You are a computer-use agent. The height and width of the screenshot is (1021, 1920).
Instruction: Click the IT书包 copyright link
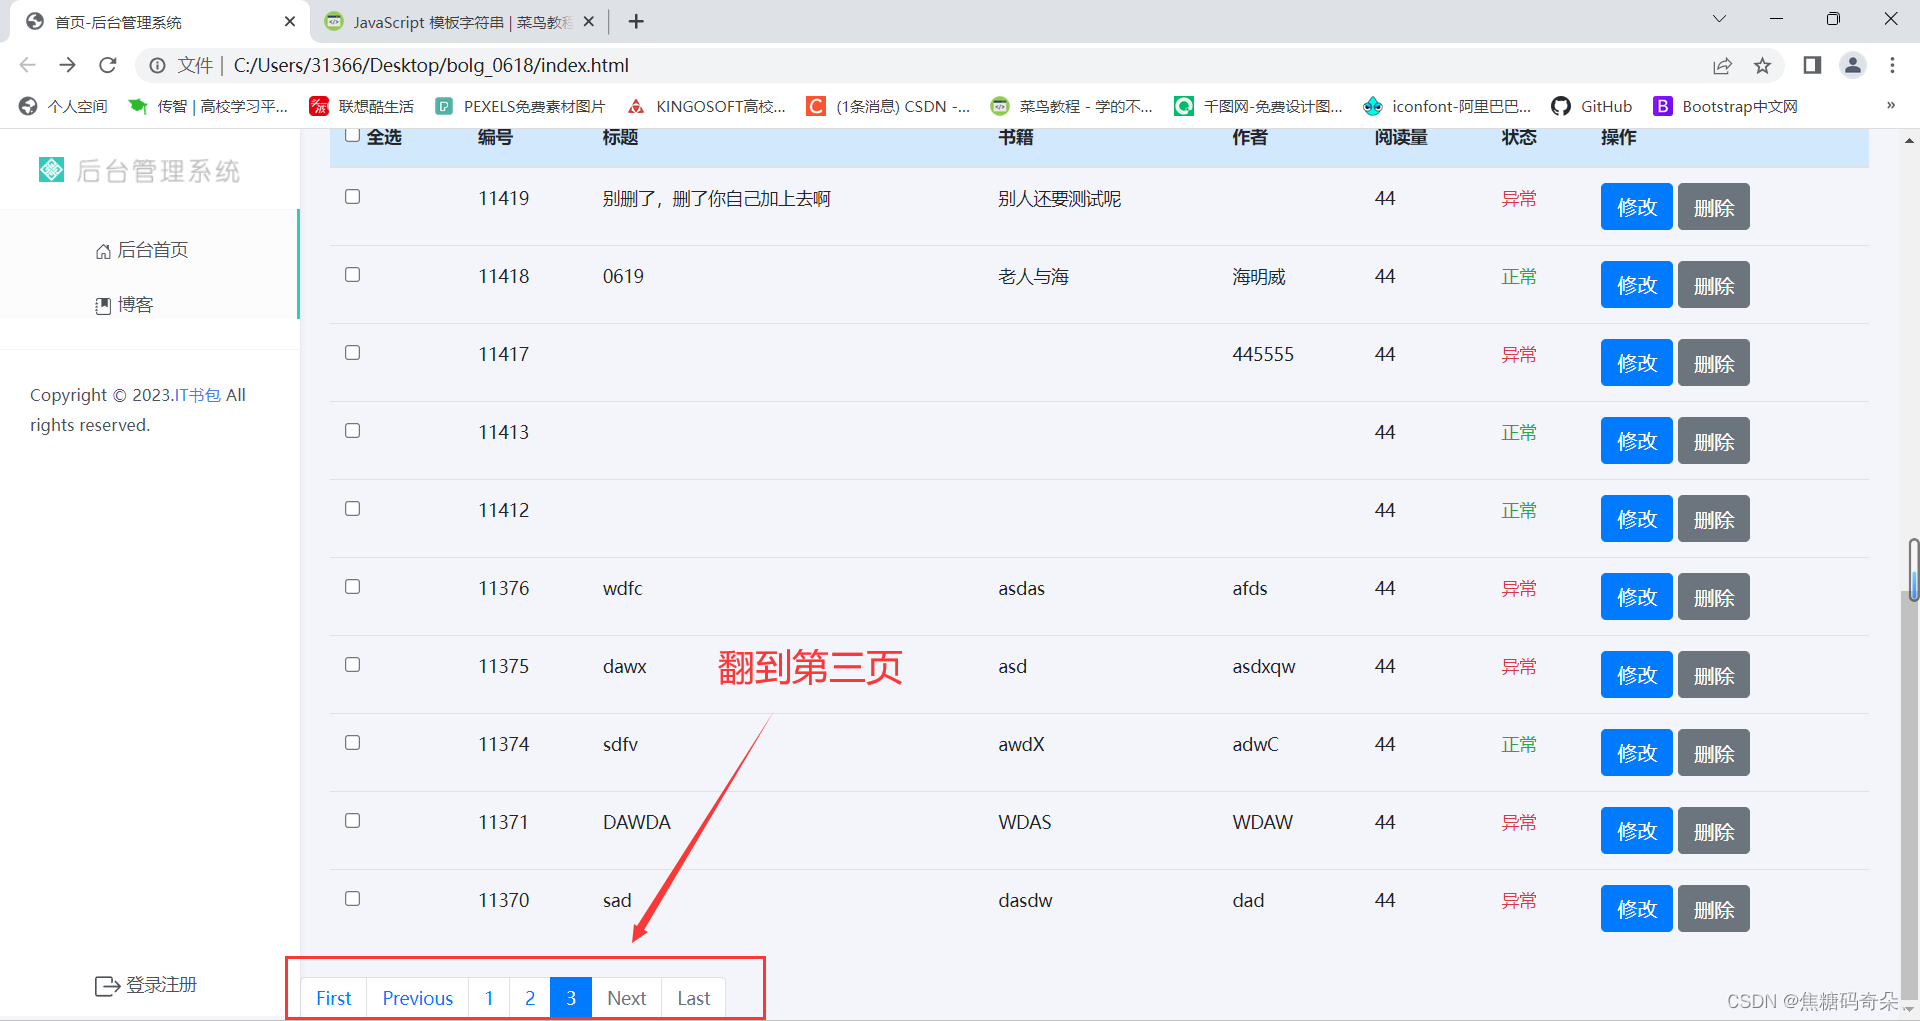[198, 395]
